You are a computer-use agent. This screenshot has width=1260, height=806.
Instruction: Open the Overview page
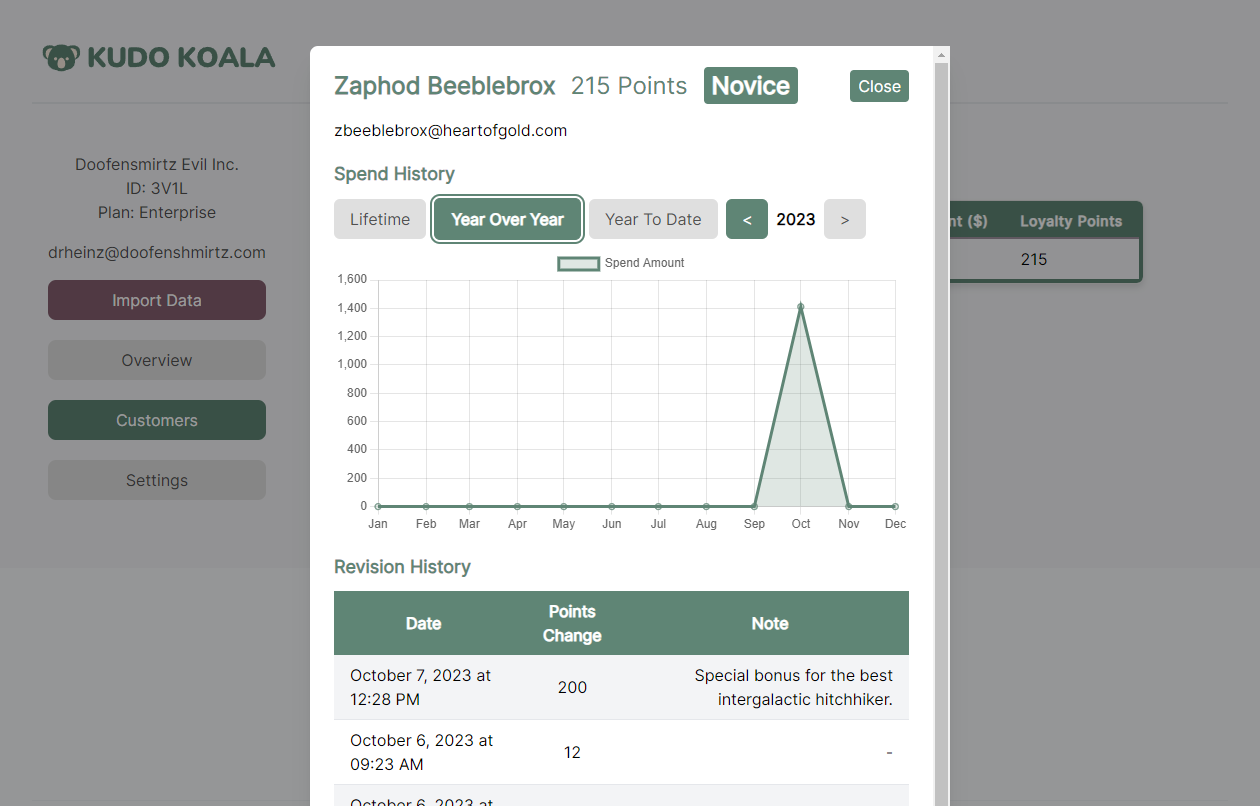(157, 360)
